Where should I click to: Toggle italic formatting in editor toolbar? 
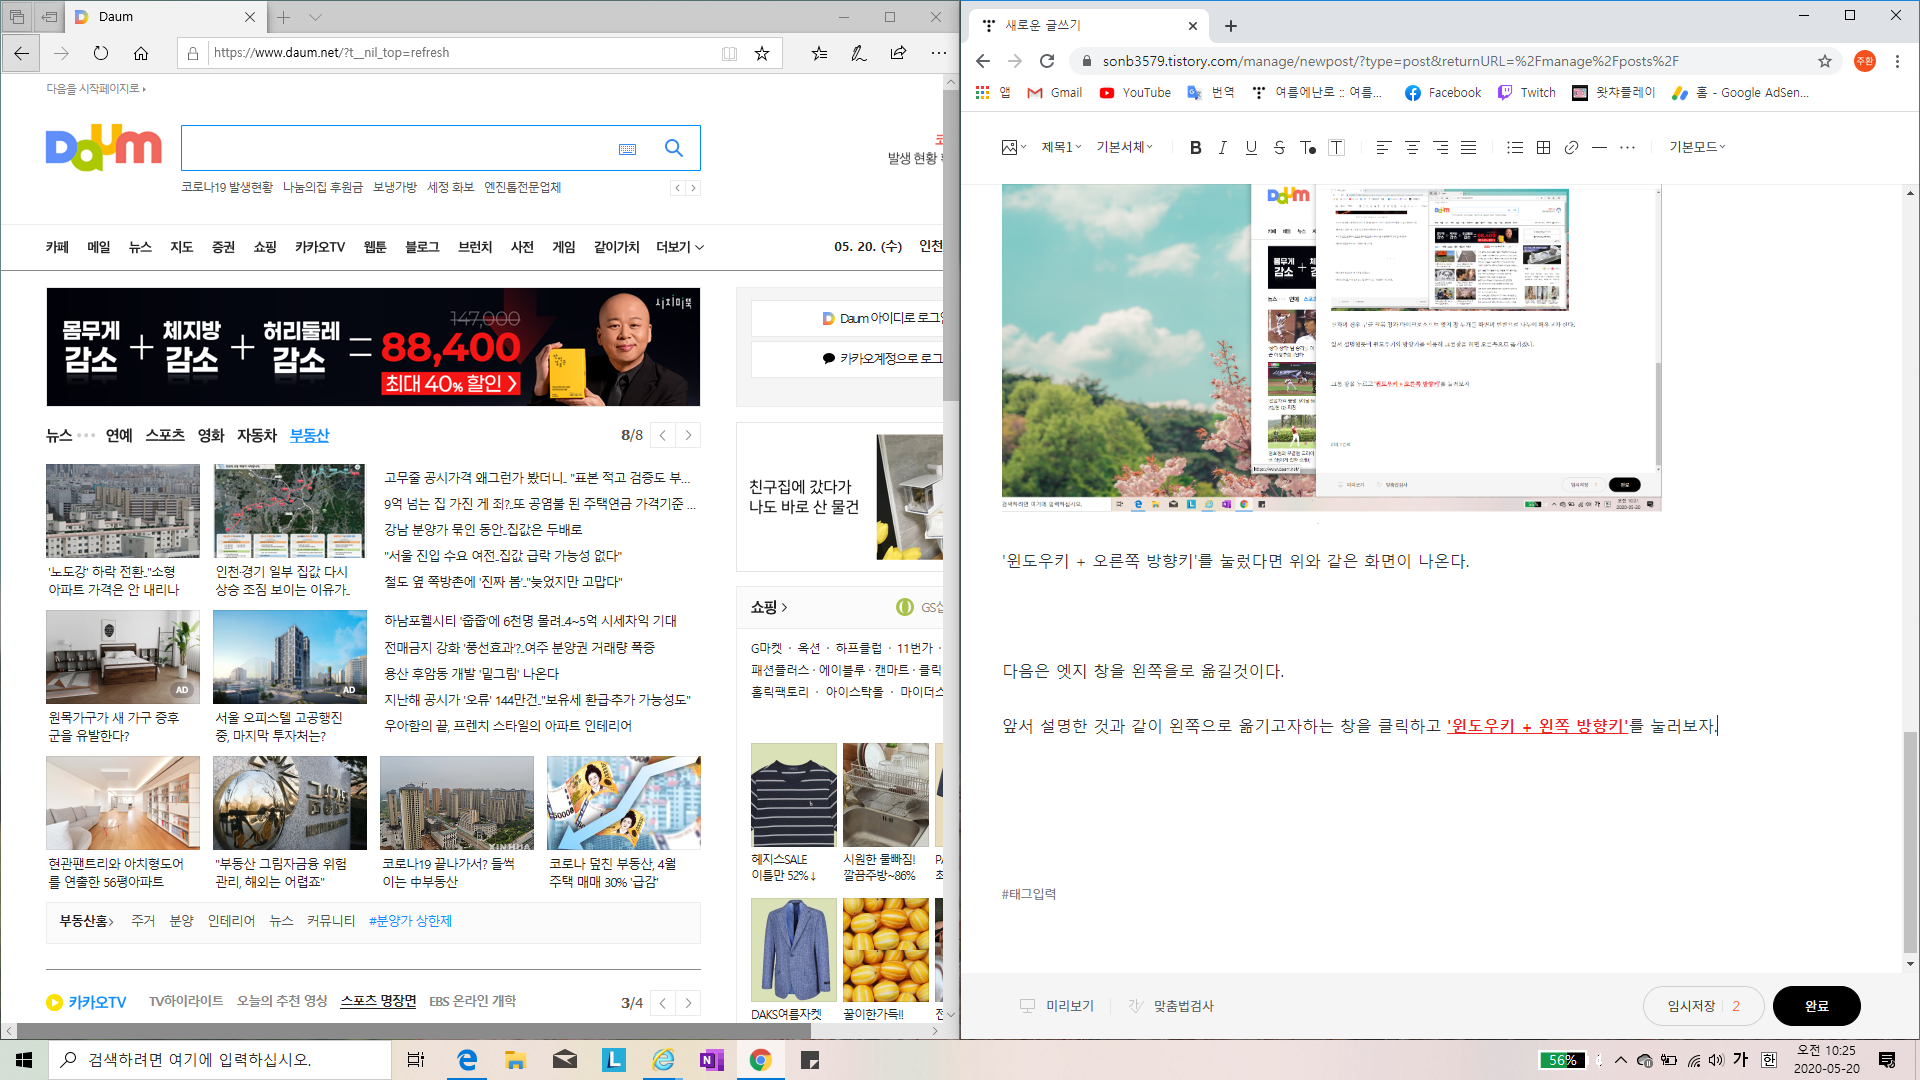[1222, 148]
